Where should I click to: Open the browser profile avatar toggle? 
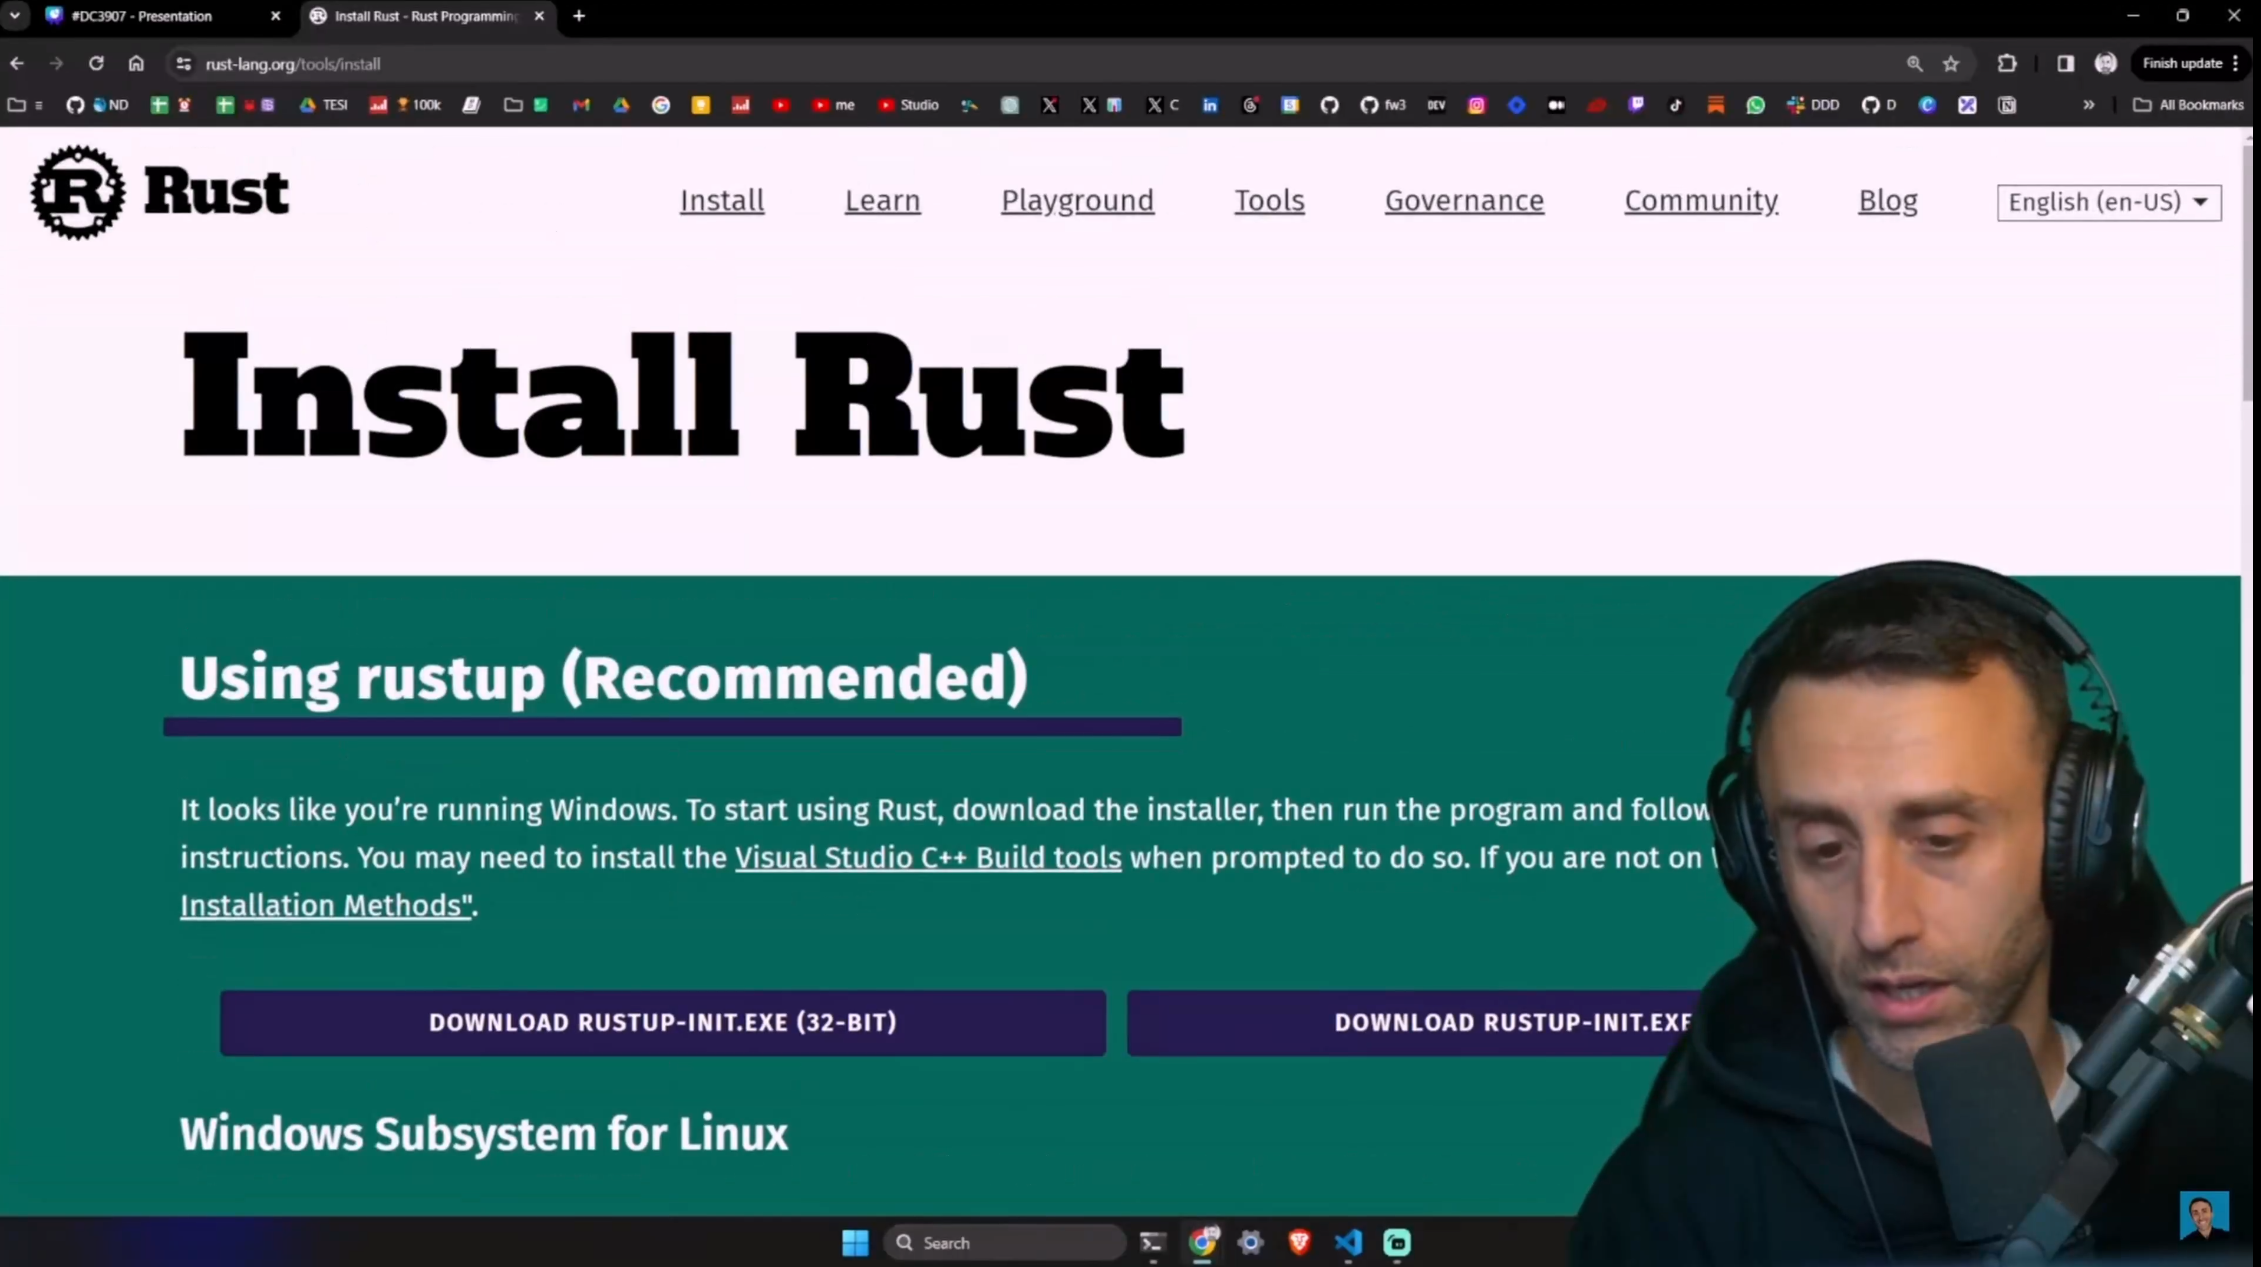pos(2105,63)
